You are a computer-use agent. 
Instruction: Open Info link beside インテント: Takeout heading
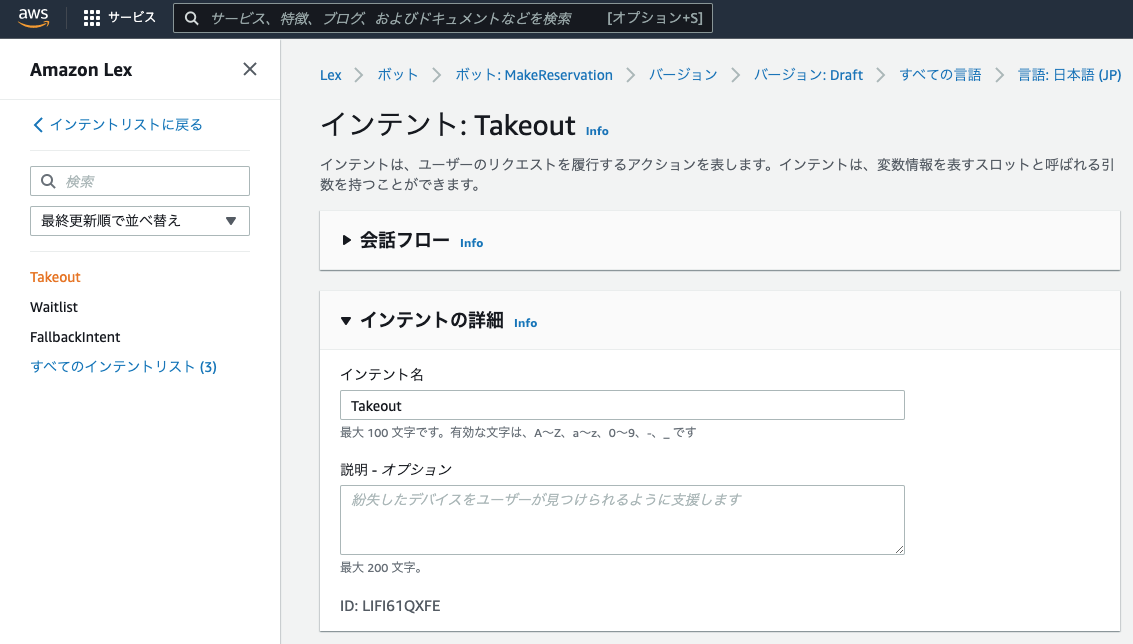(x=597, y=131)
